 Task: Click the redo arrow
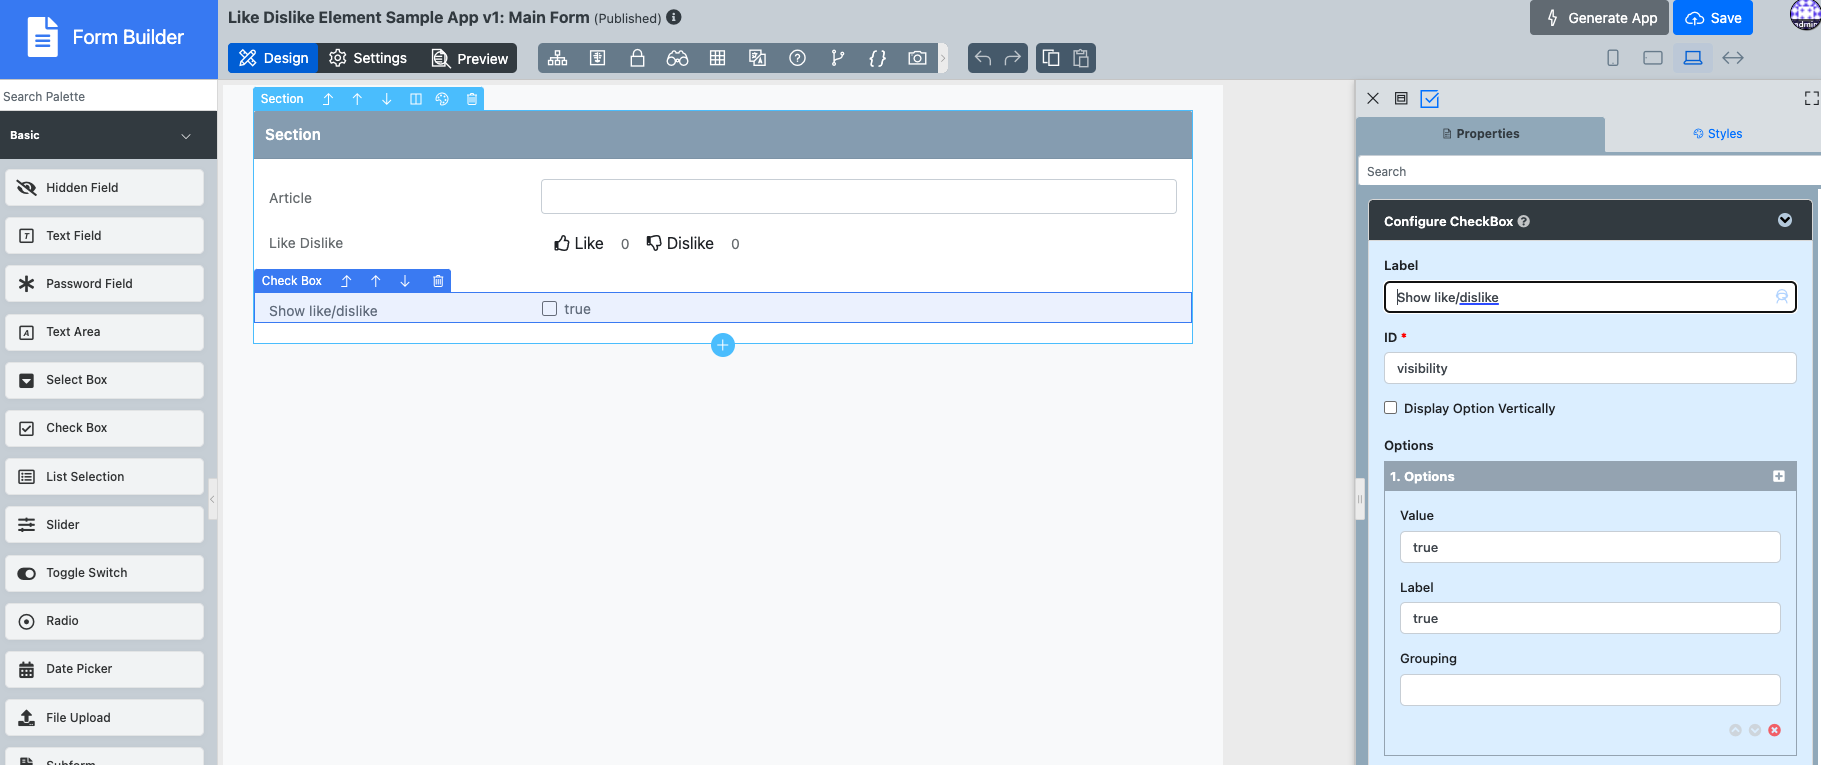[x=1013, y=58]
